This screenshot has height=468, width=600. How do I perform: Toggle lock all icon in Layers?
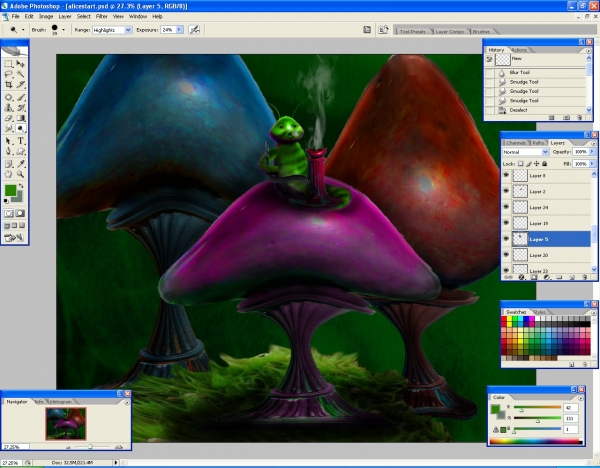coord(545,164)
